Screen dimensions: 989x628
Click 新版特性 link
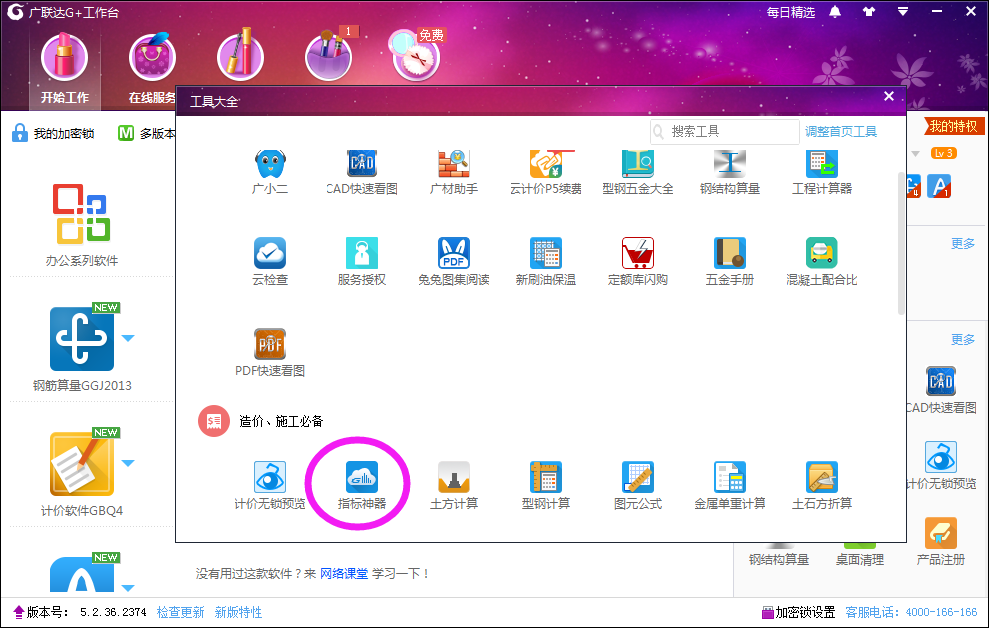(x=238, y=612)
